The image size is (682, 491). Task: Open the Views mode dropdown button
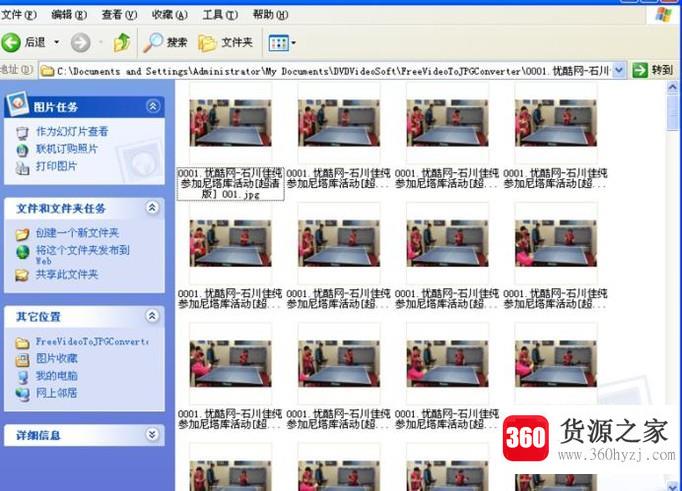(x=282, y=43)
